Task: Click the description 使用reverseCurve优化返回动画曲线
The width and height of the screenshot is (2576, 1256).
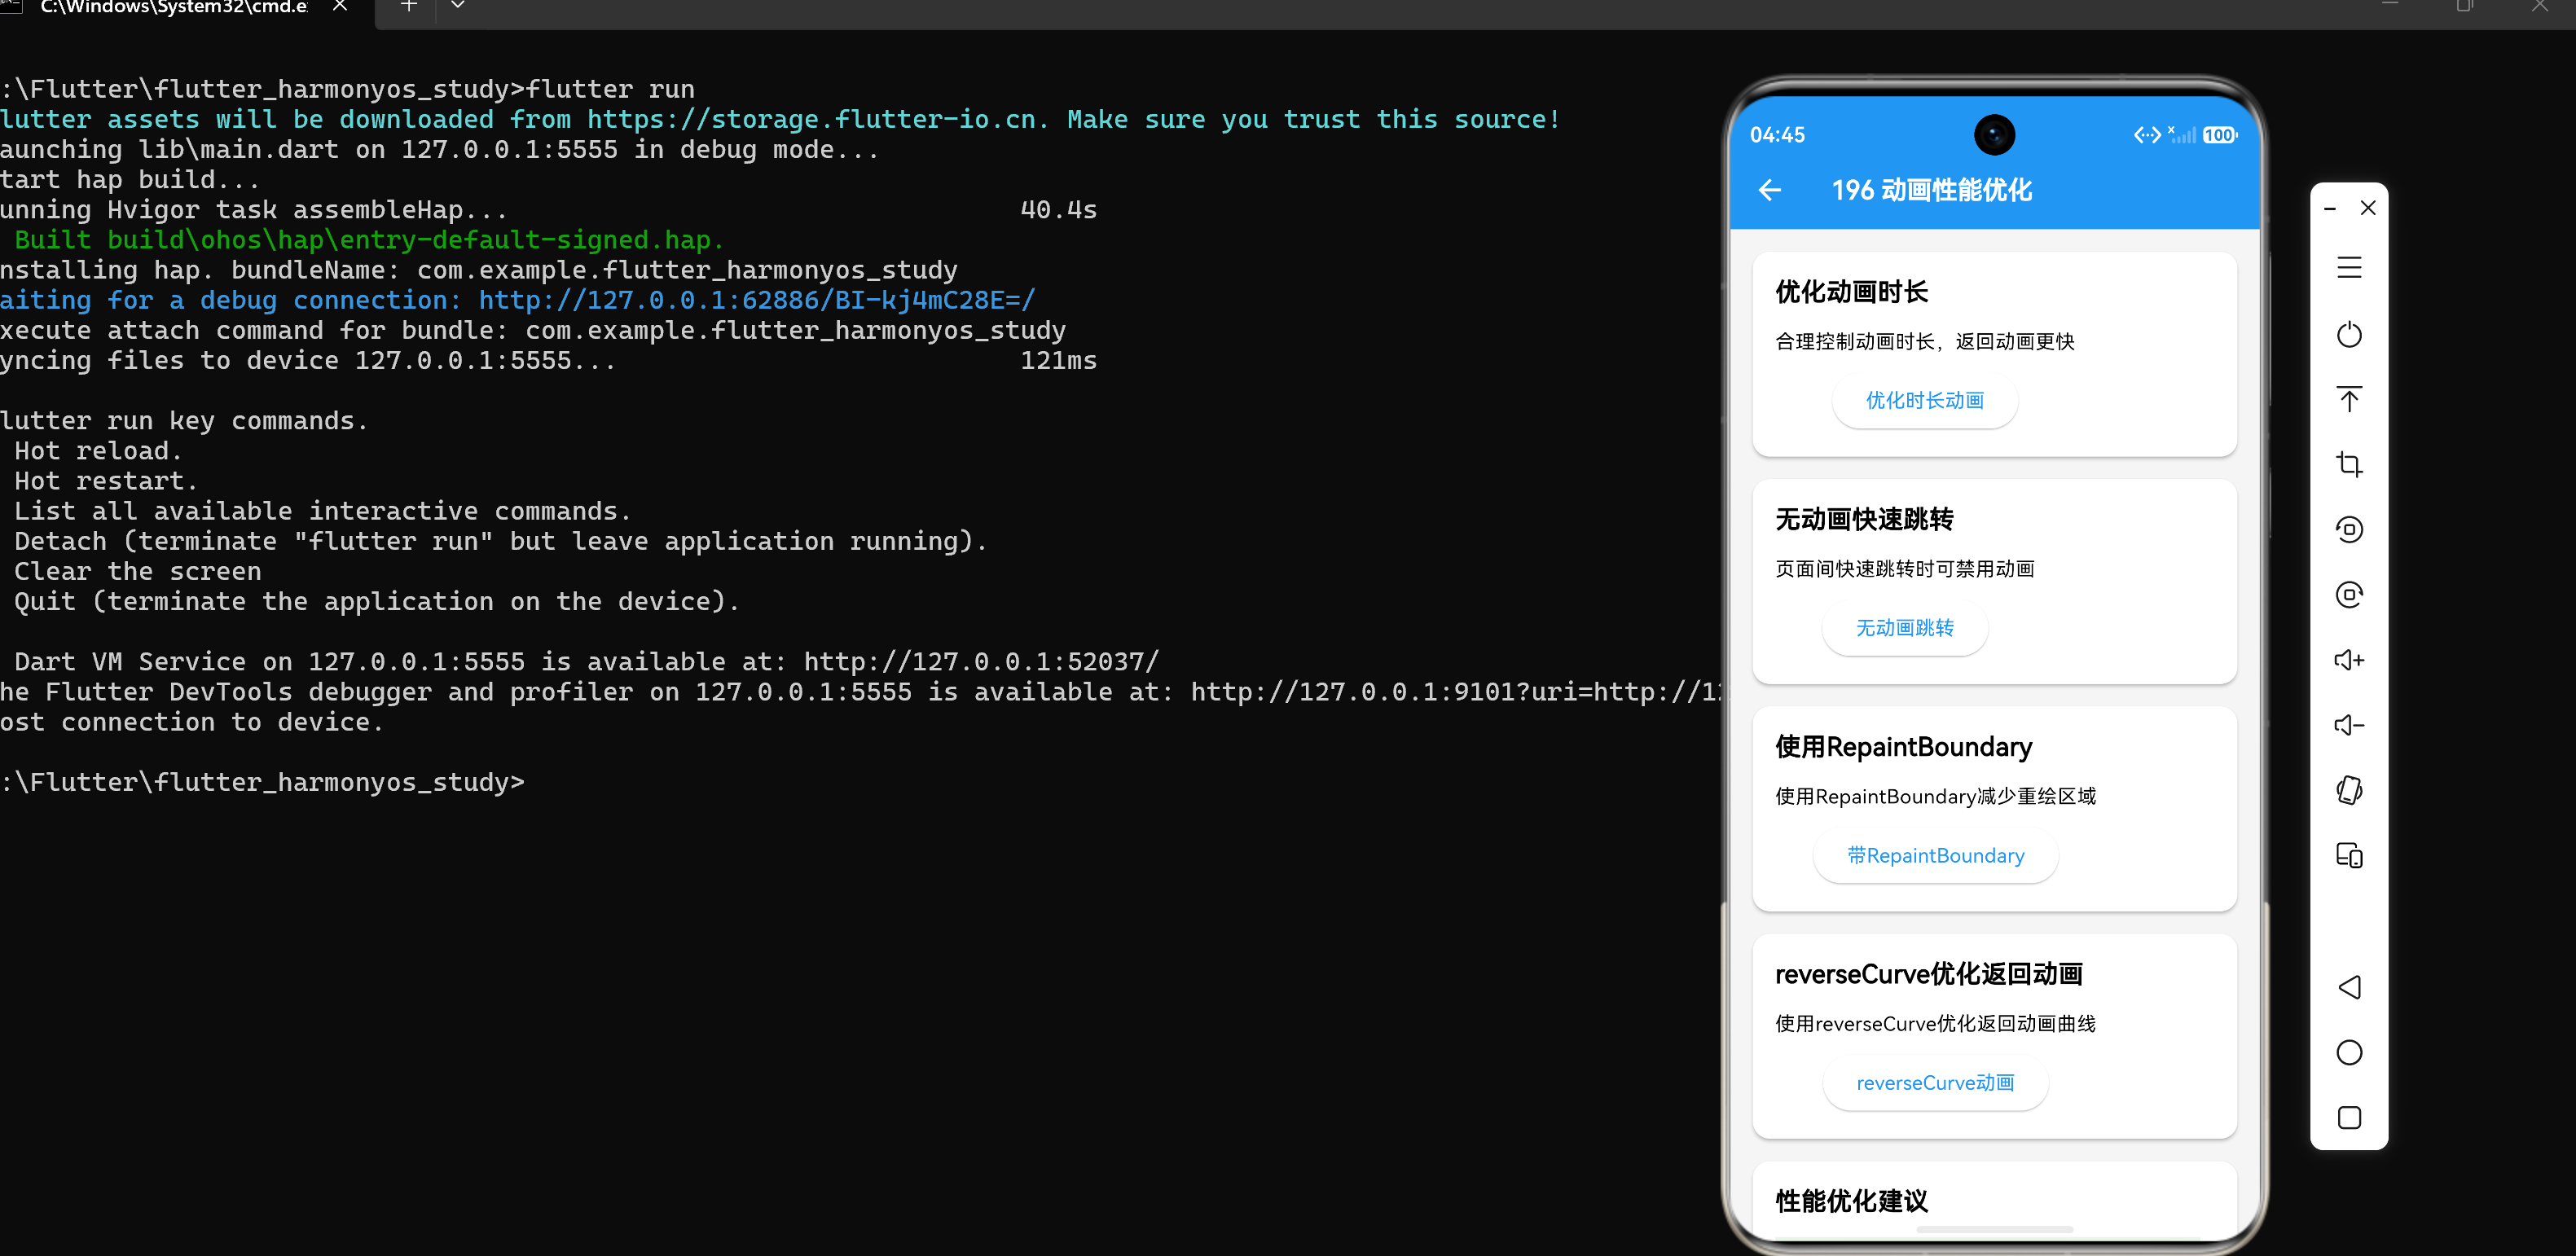Action: (1935, 1024)
